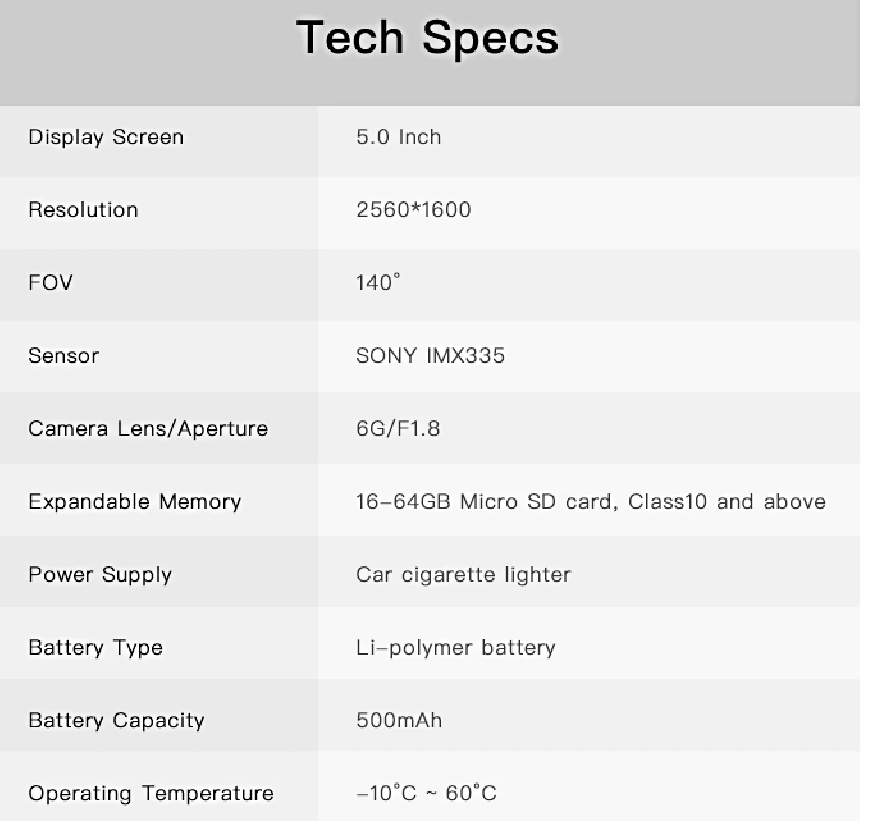The height and width of the screenshot is (821, 886).
Task: Click the Power Supply label
Action: tap(100, 575)
